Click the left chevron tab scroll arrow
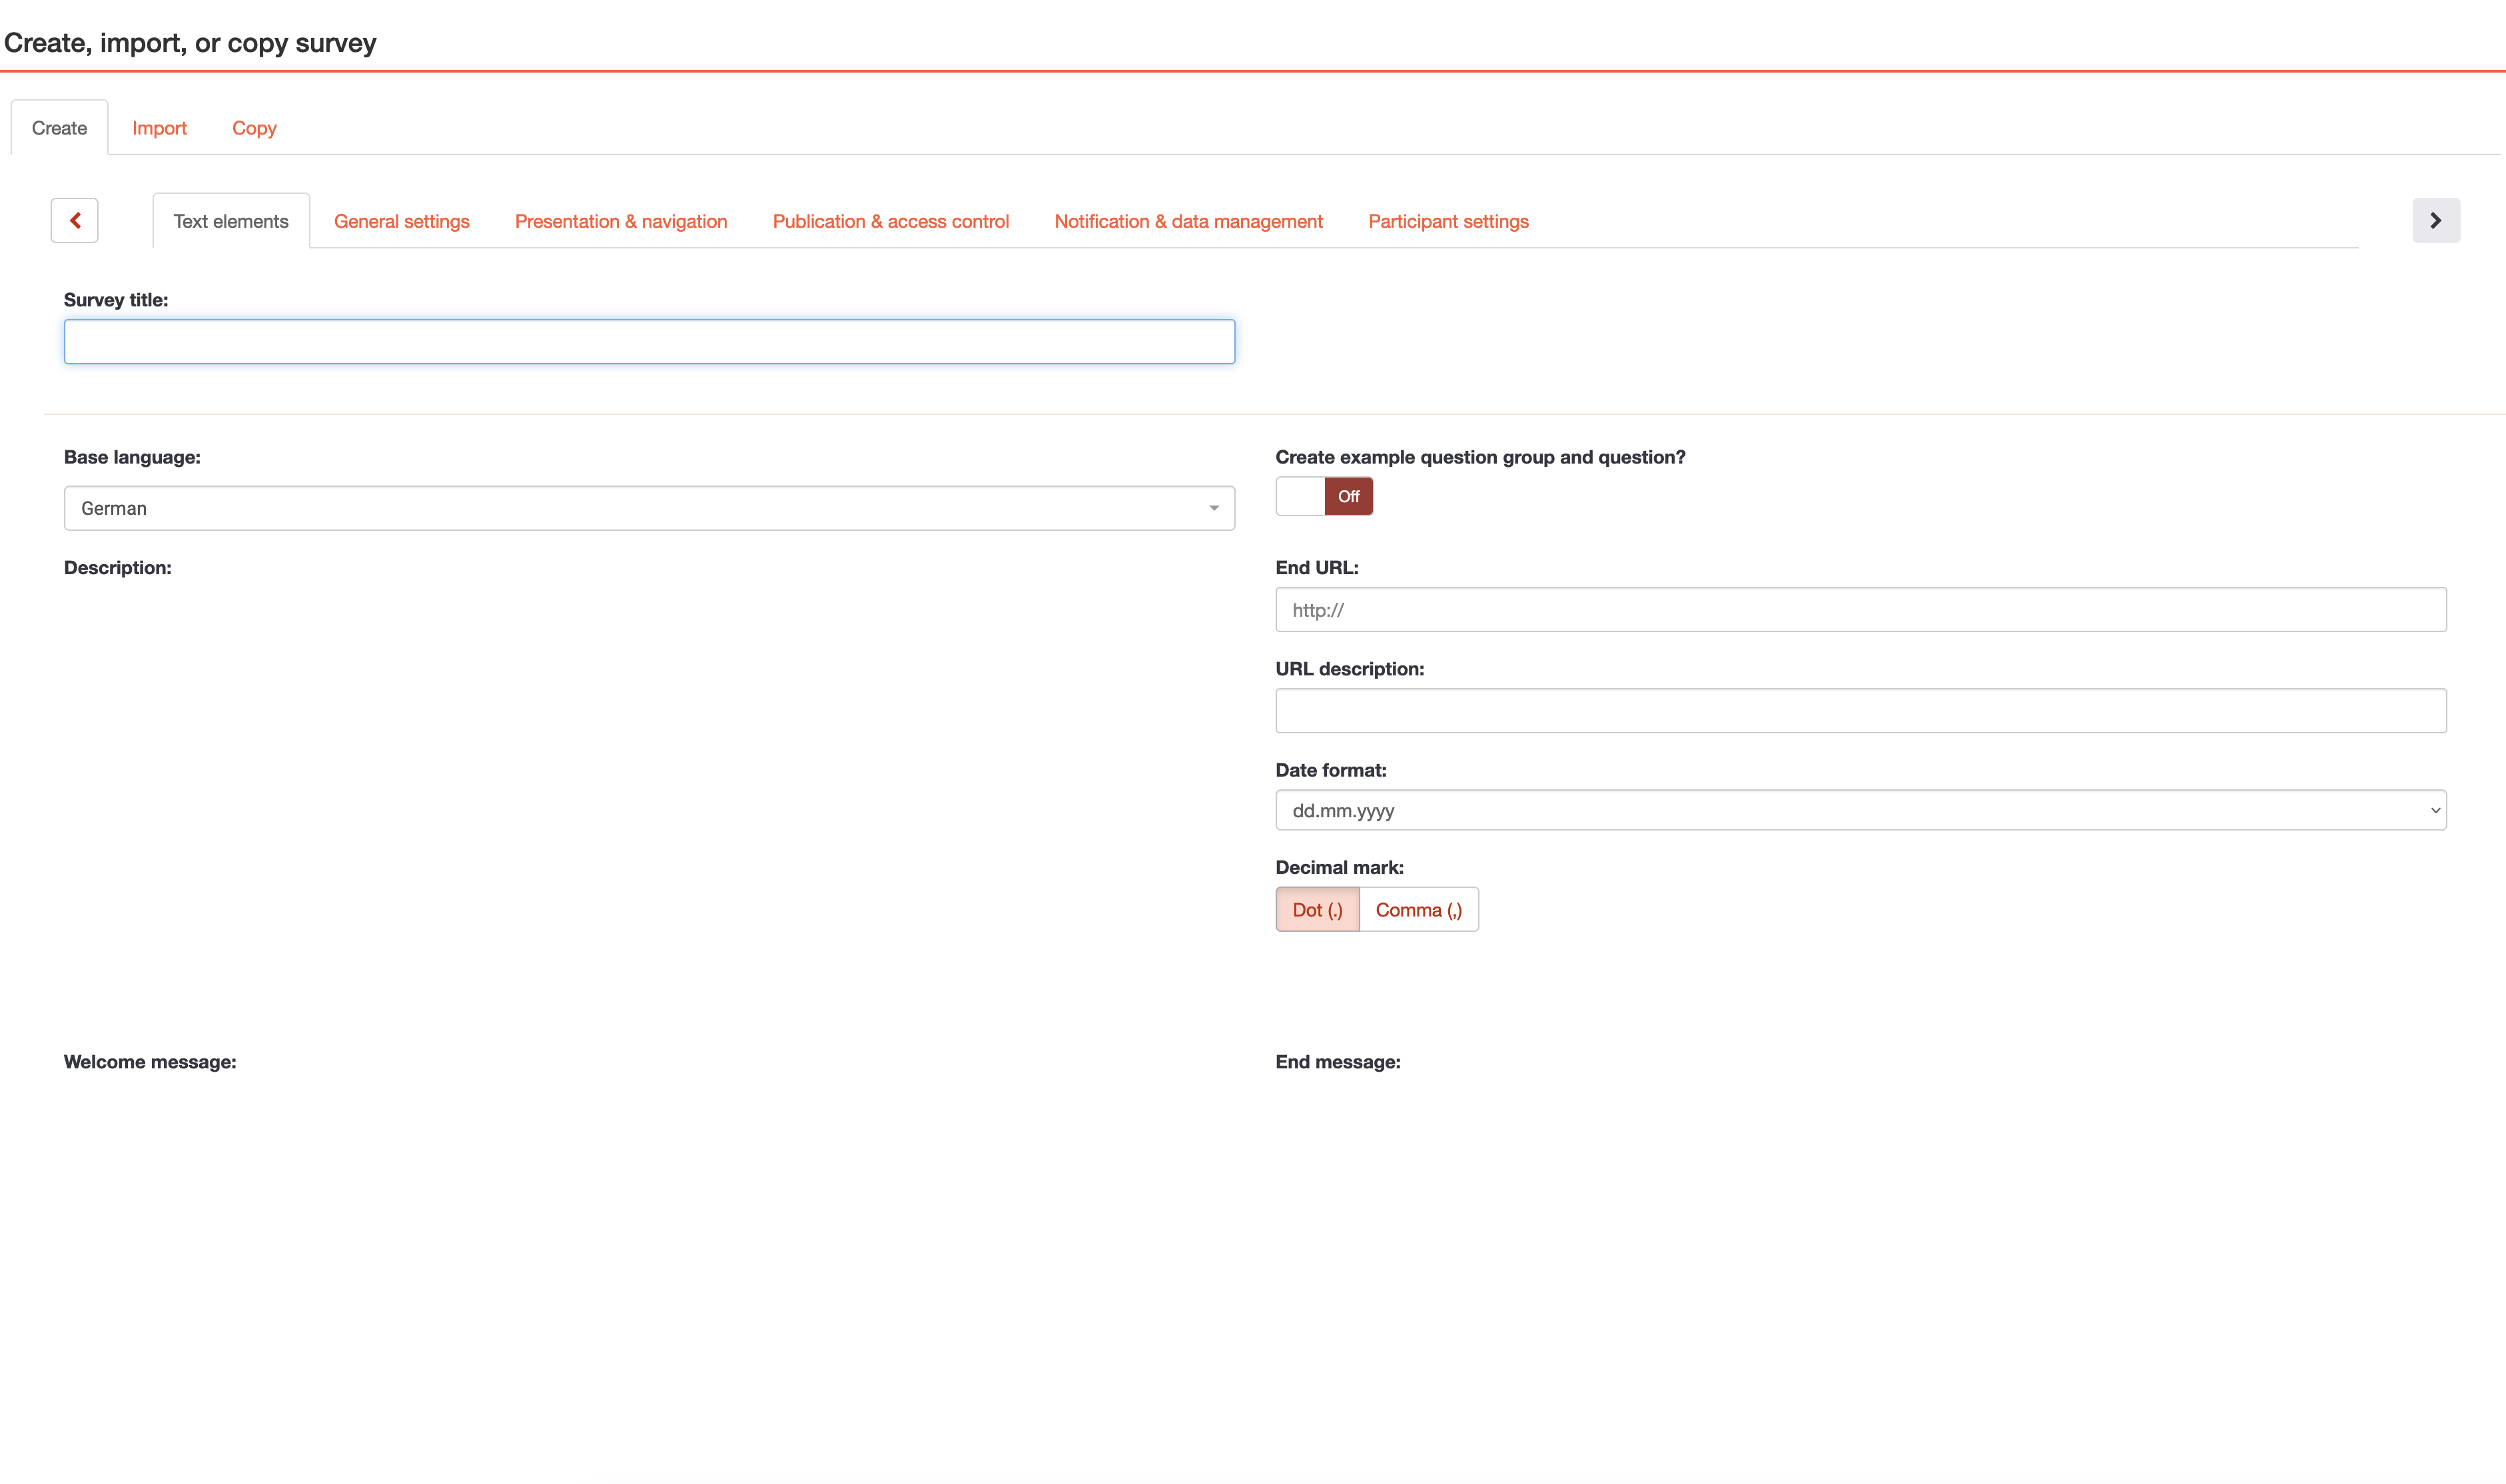 [75, 220]
